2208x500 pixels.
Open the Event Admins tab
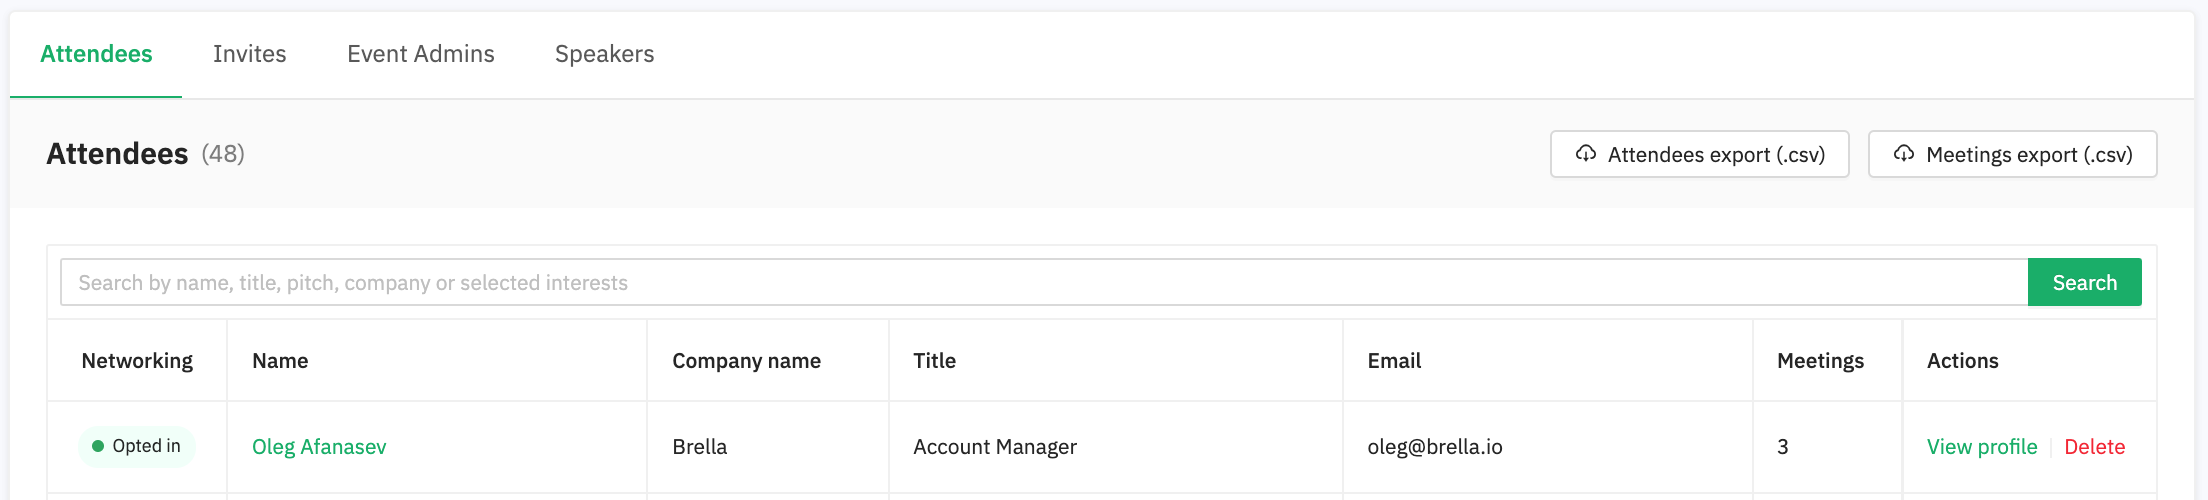(x=421, y=54)
